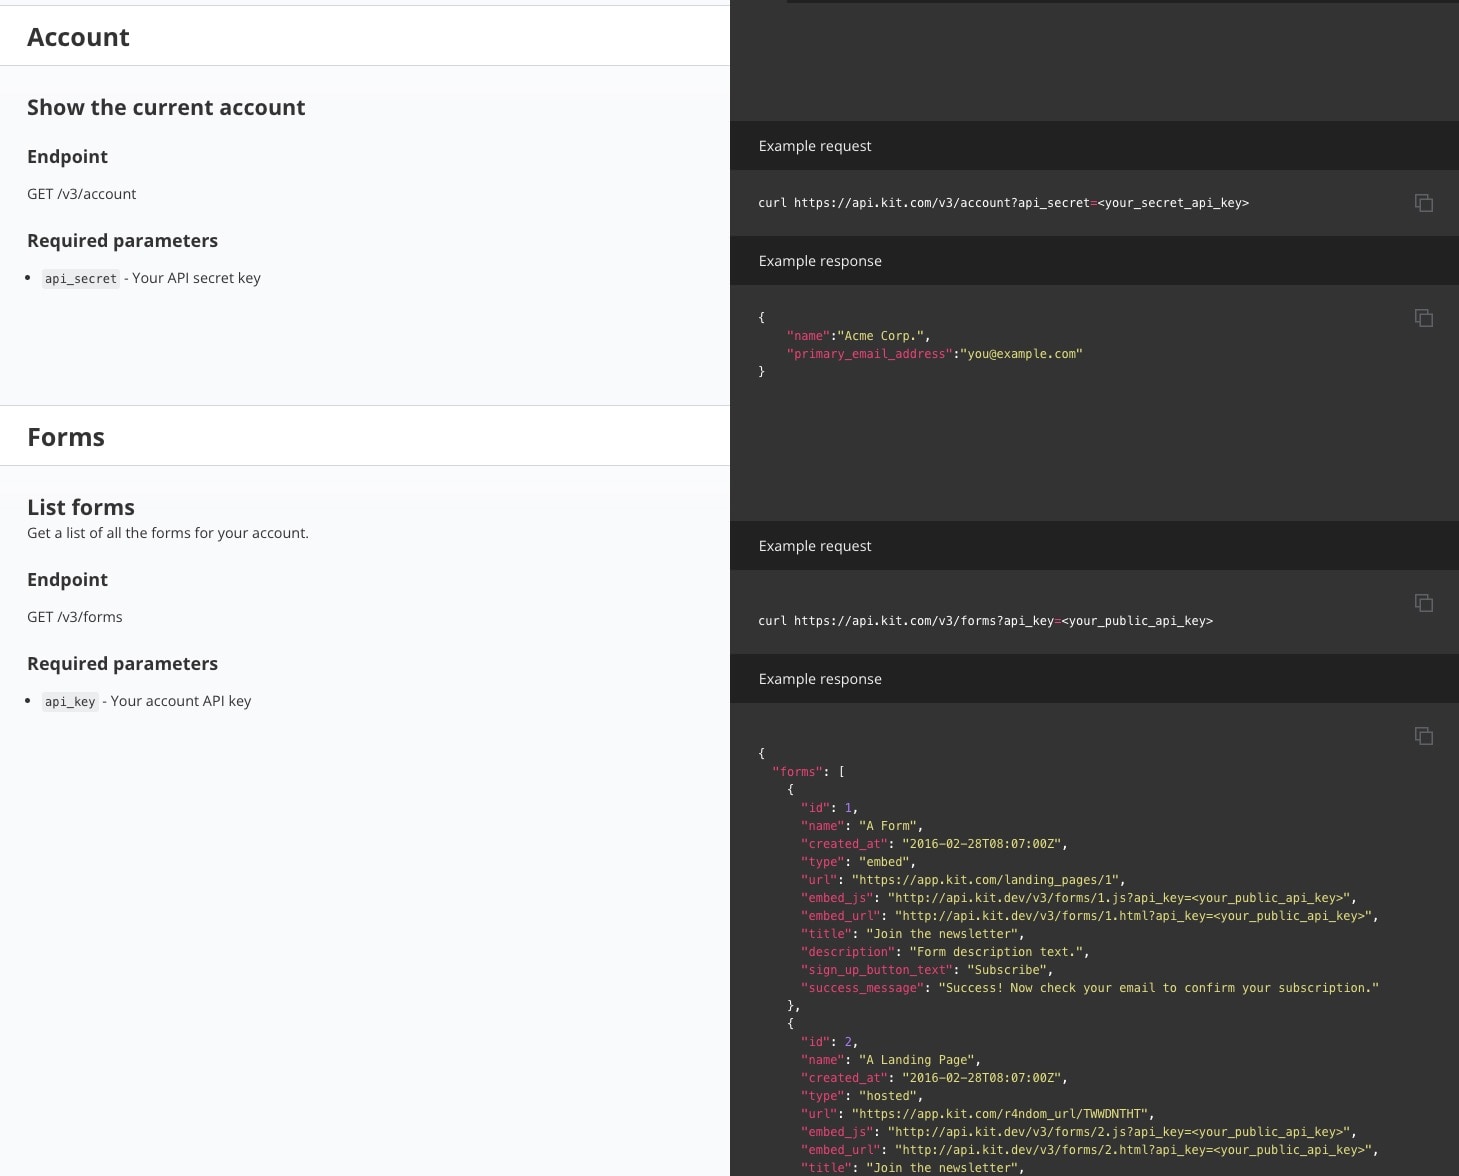1459x1176 pixels.
Task: Click the account curl command line
Action: click(1003, 203)
